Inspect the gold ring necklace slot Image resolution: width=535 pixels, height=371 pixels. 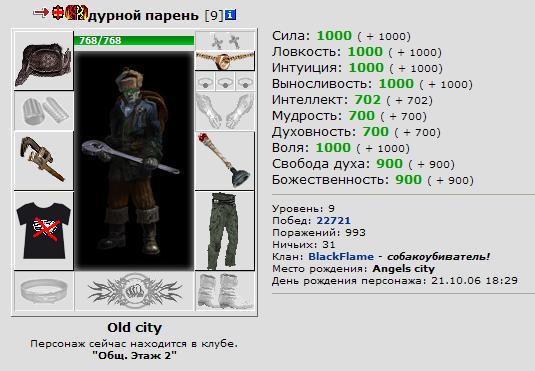pyautogui.click(x=225, y=61)
